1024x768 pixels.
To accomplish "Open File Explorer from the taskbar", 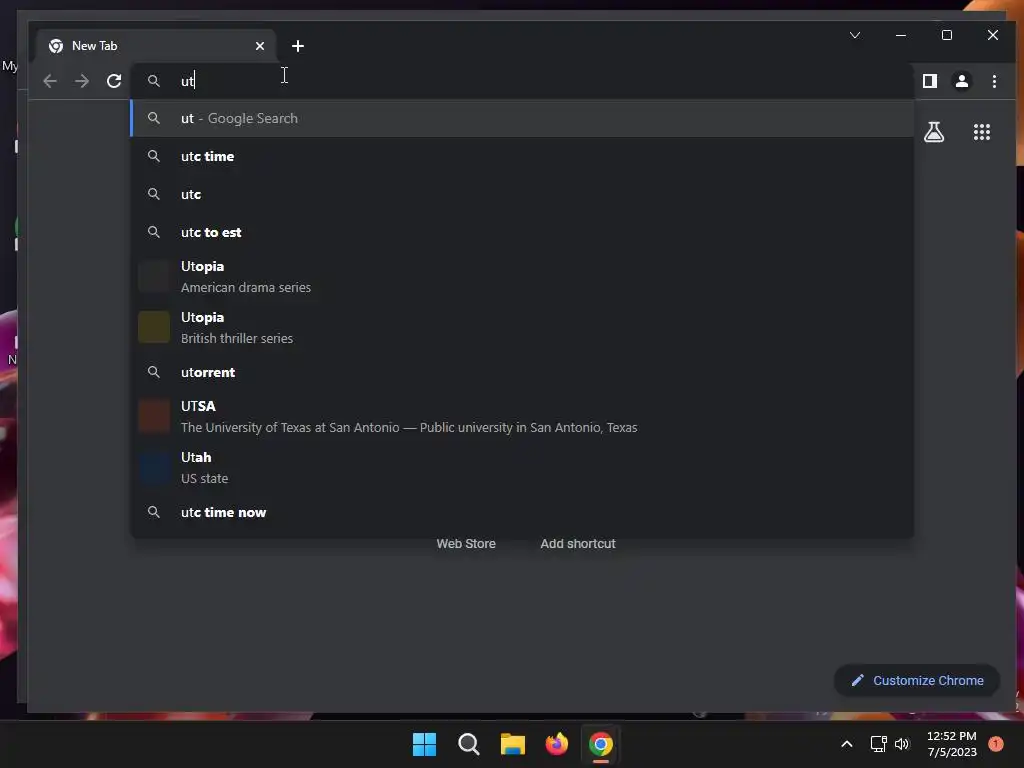I will pos(513,744).
